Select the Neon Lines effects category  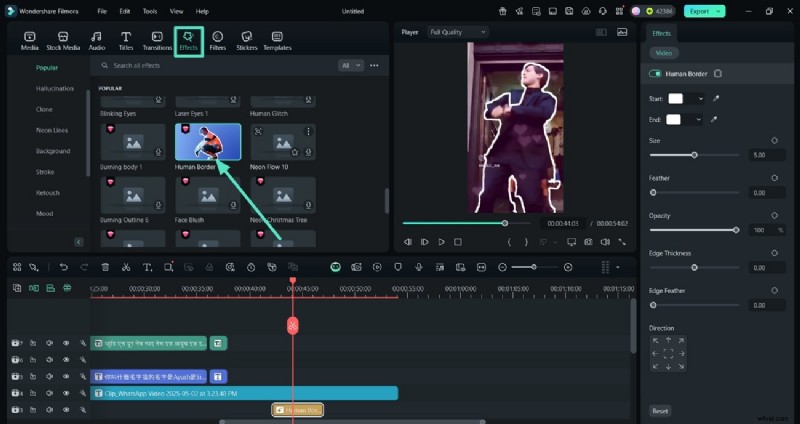point(52,130)
